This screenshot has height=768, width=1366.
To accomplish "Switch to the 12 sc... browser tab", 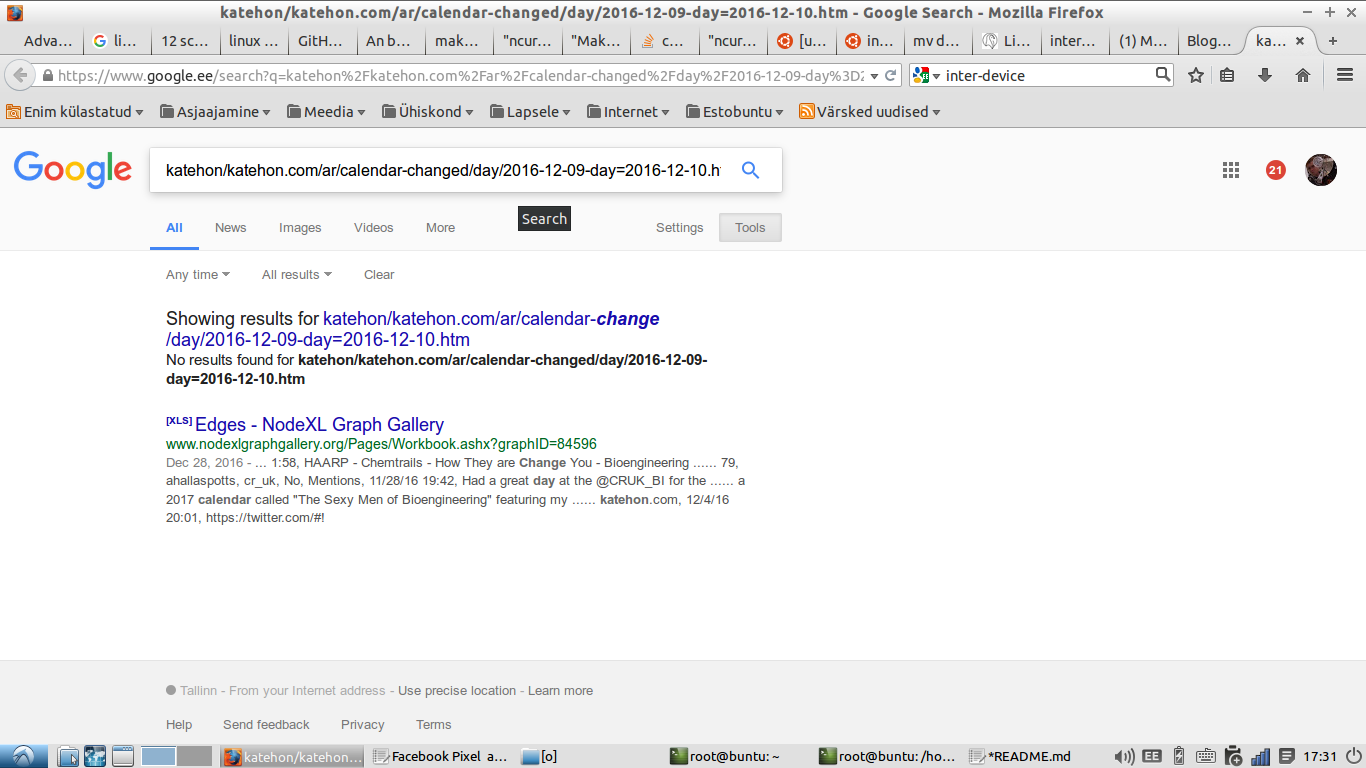I will [x=183, y=41].
